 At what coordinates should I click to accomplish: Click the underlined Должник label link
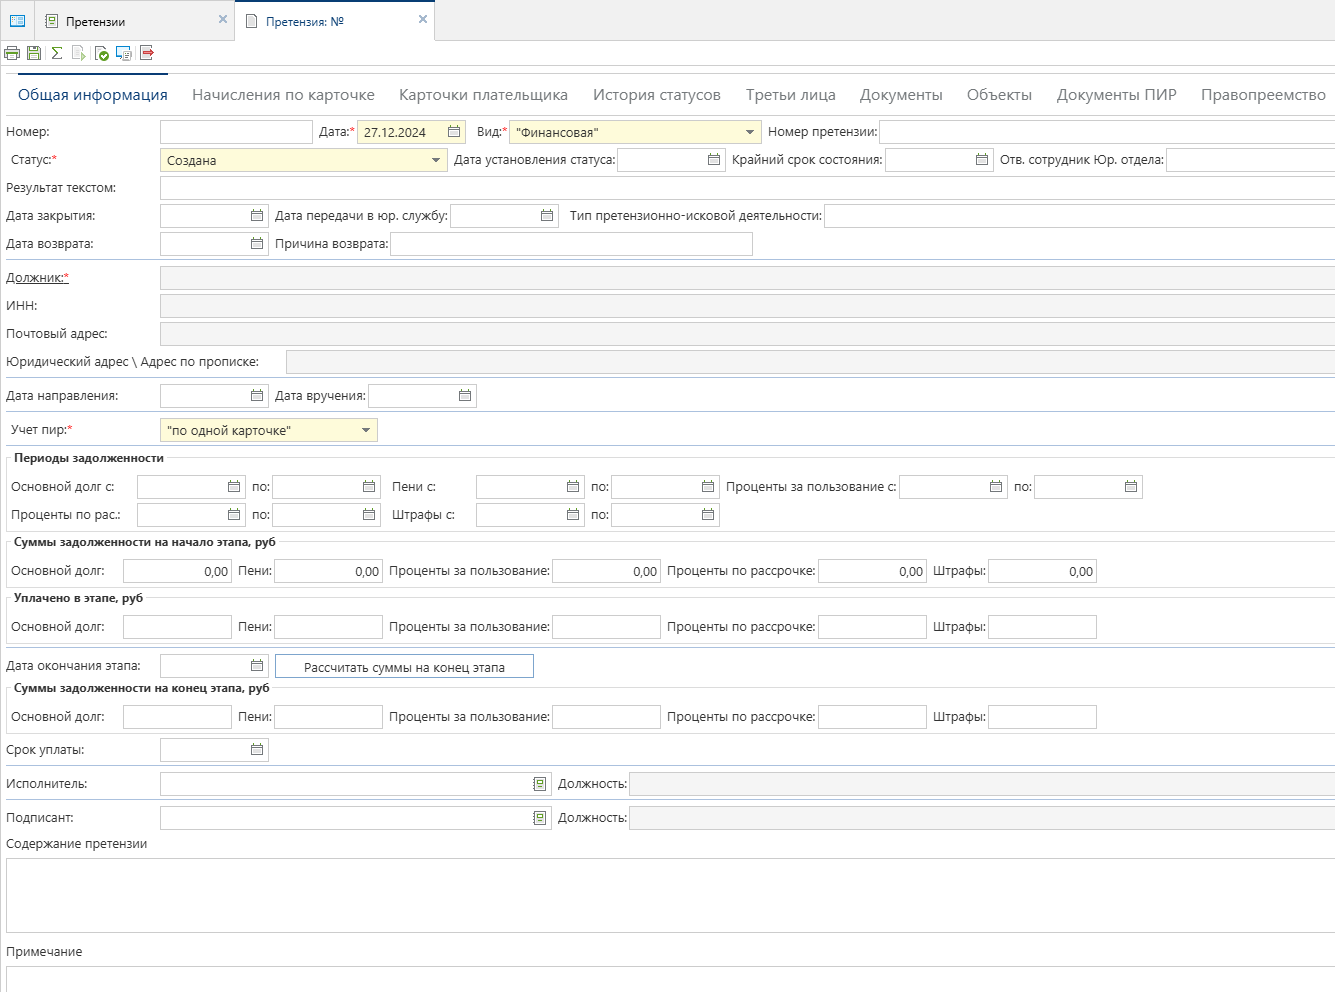(x=37, y=278)
